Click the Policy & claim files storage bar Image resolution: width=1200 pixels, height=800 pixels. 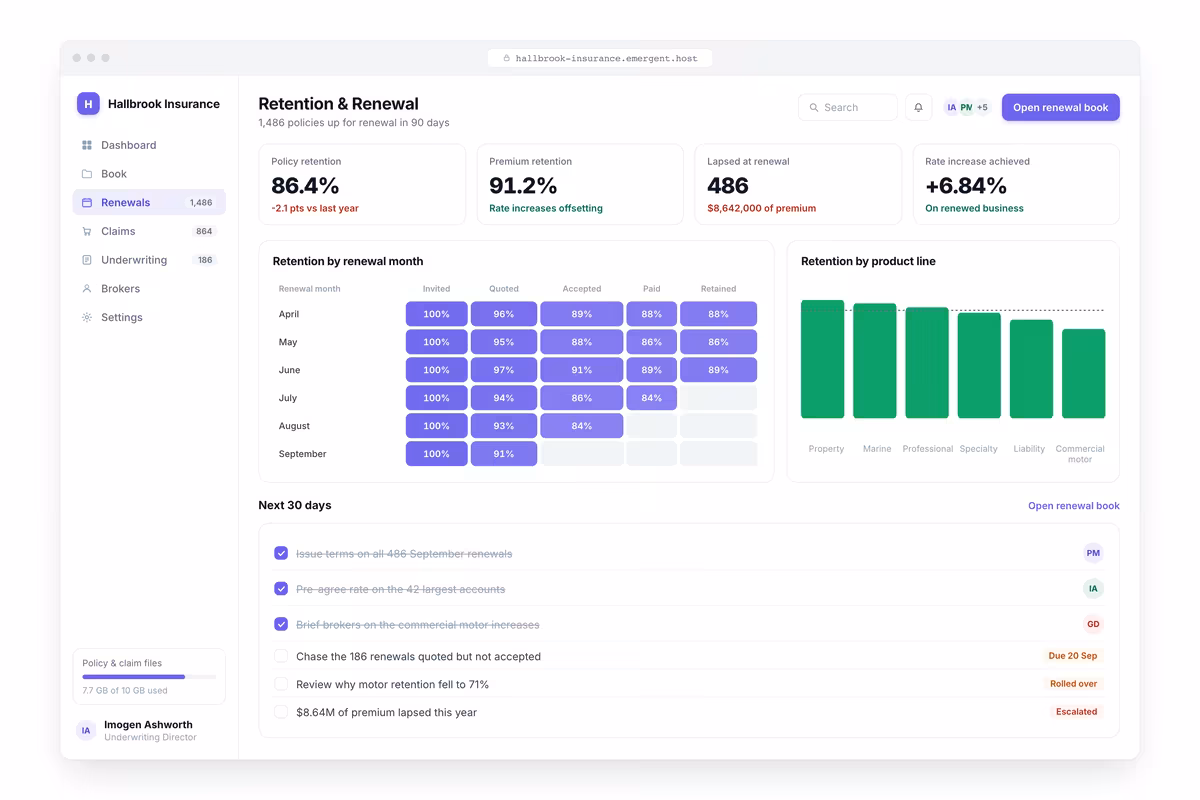click(x=149, y=677)
